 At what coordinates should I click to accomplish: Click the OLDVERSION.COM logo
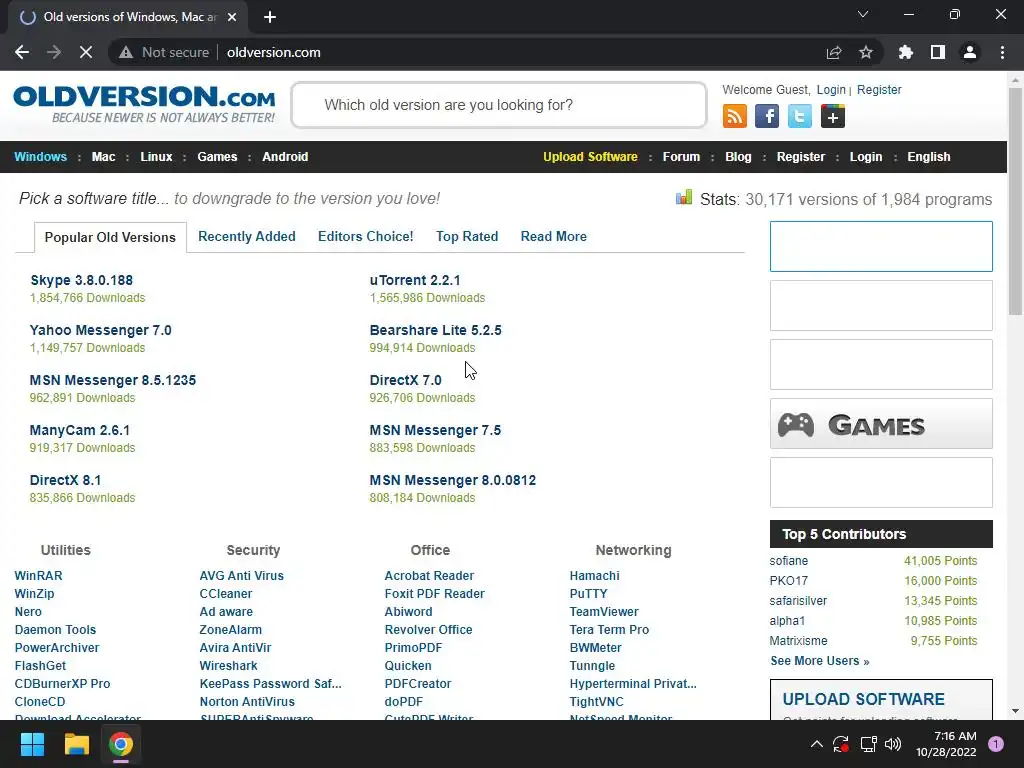coord(144,104)
